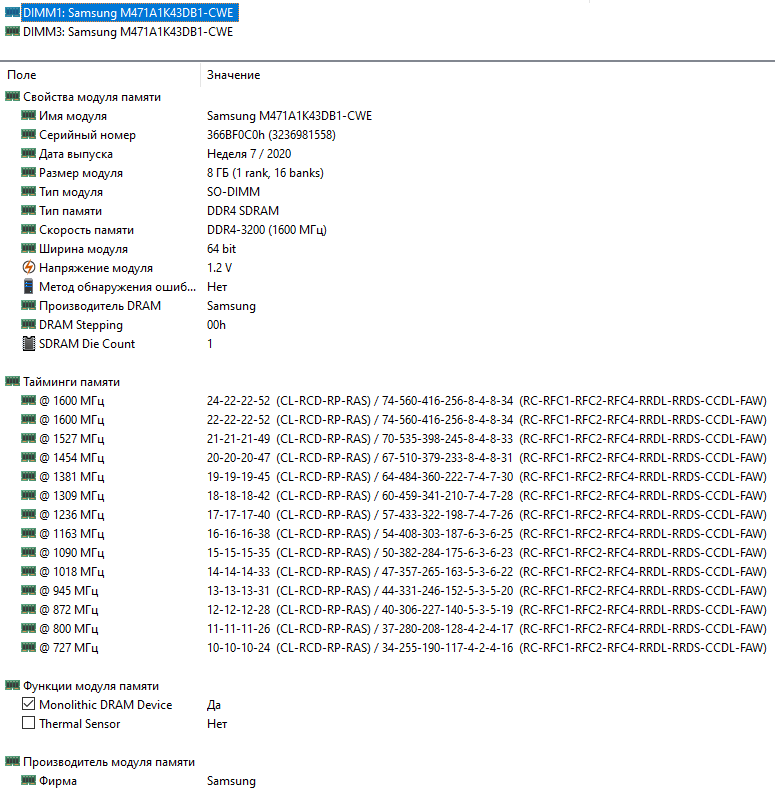Select the '00h' DRAM Stepping value
The image size is (775, 792).
coord(216,325)
